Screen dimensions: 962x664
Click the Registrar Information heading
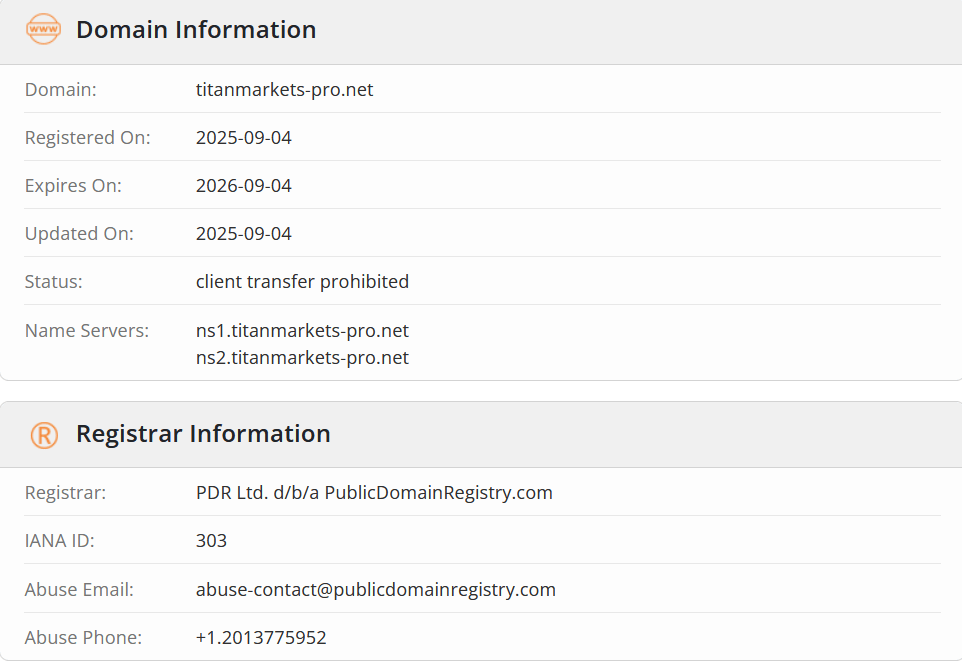[x=203, y=434]
